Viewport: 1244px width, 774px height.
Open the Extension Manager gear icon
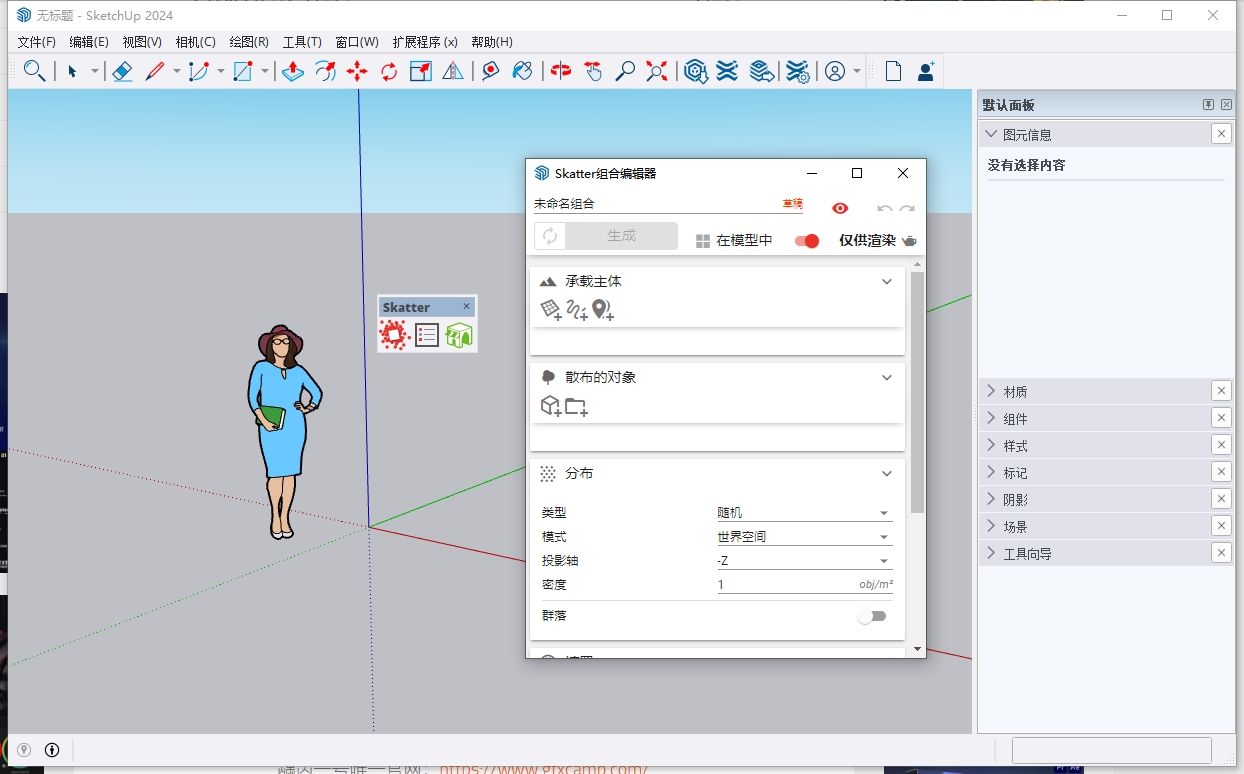[x=797, y=71]
